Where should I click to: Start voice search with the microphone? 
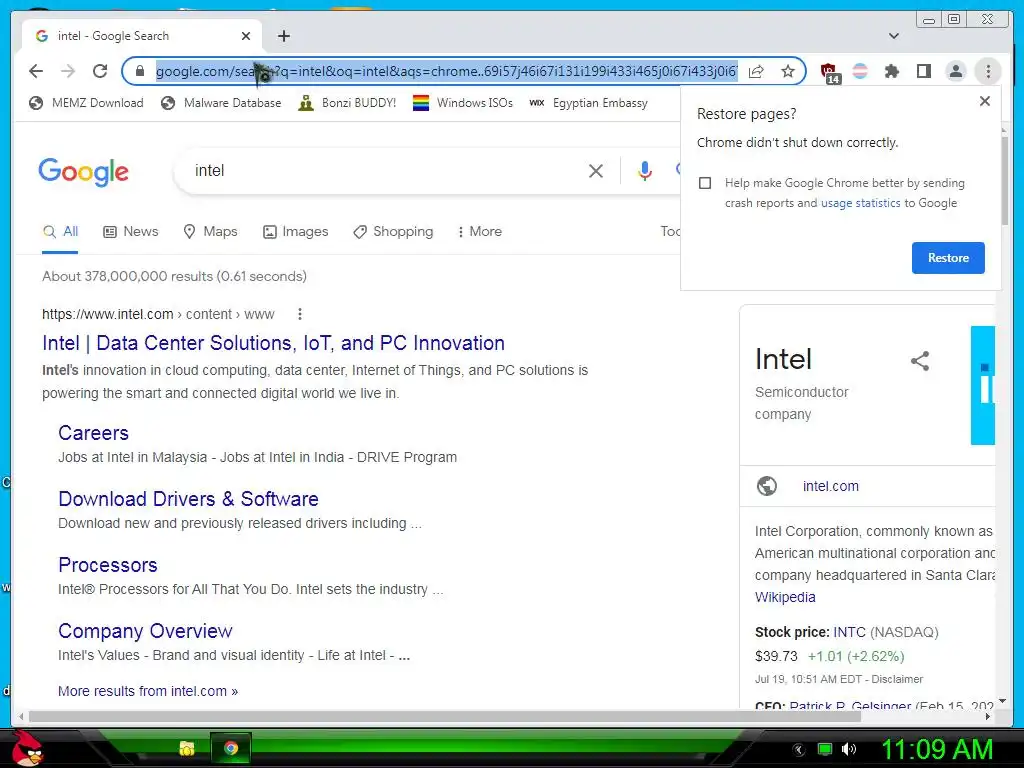click(645, 171)
